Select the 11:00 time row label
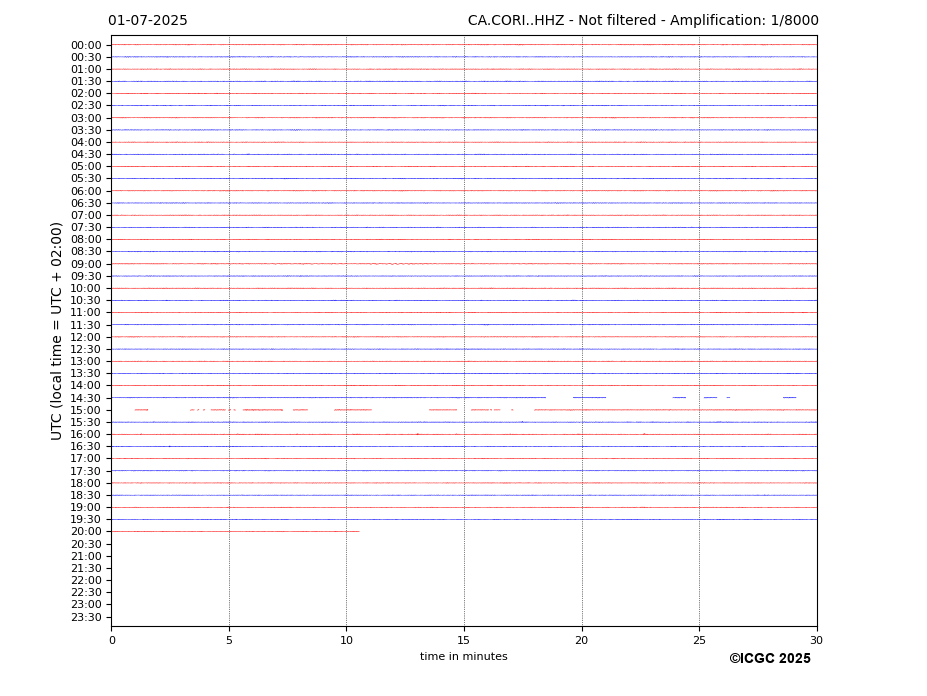Viewport: 927px width, 696px height. pos(86,313)
